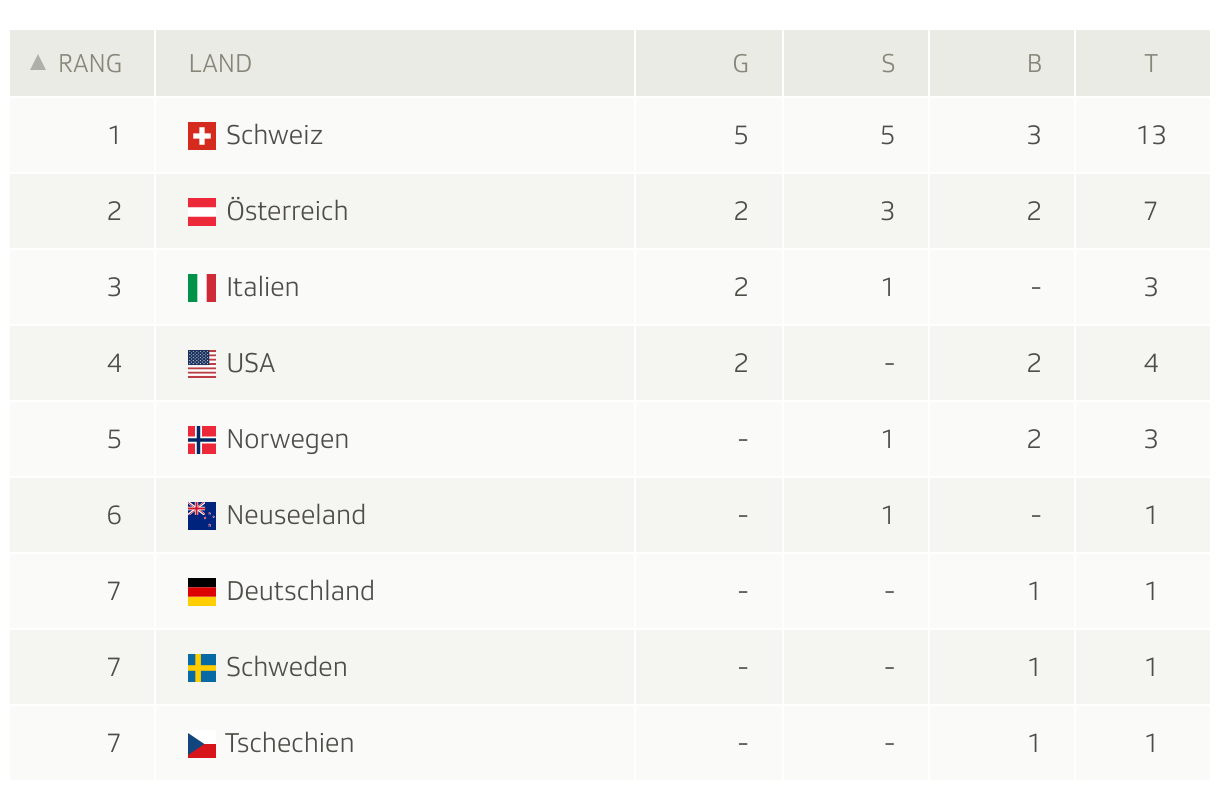Click the Deutschland country name
The width and height of the screenshot is (1220, 790).
coord(300,591)
